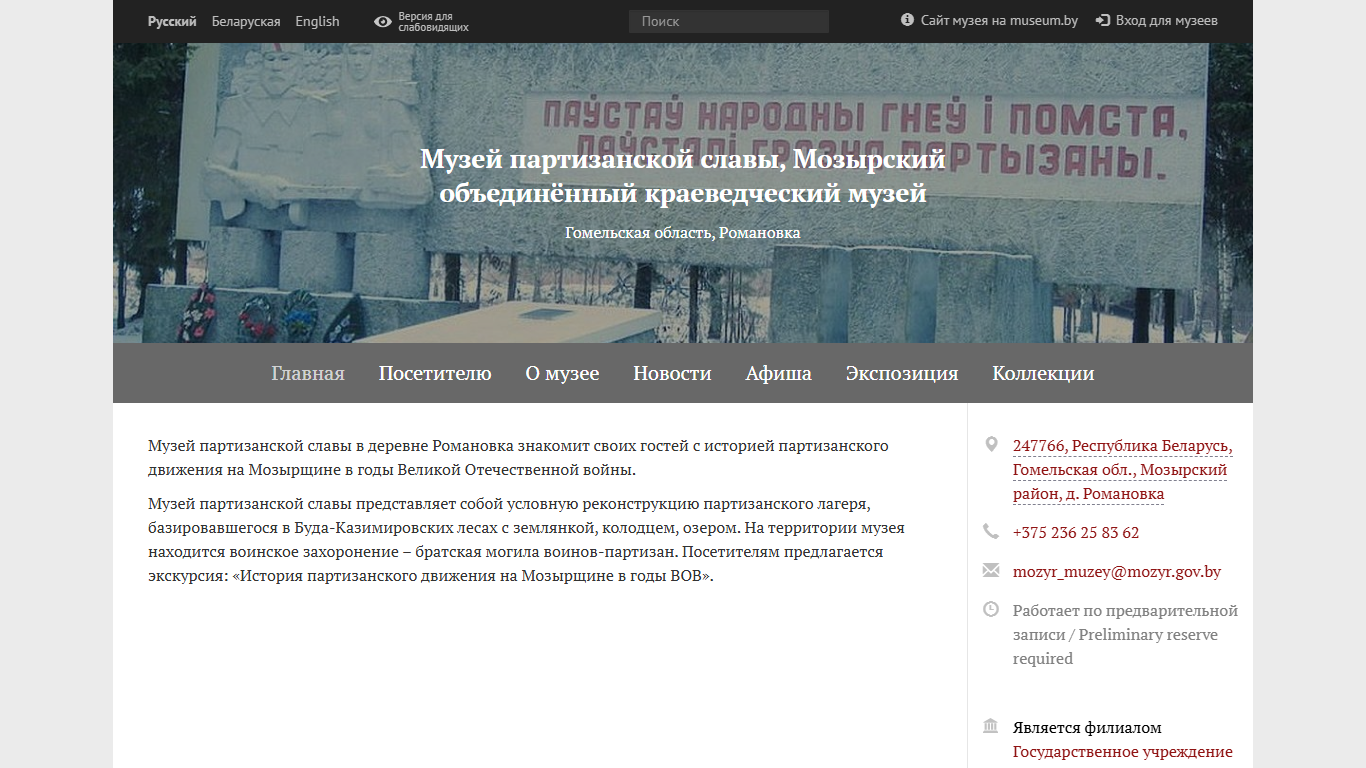Switch language to Русский
The image size is (1366, 768).
coord(172,21)
